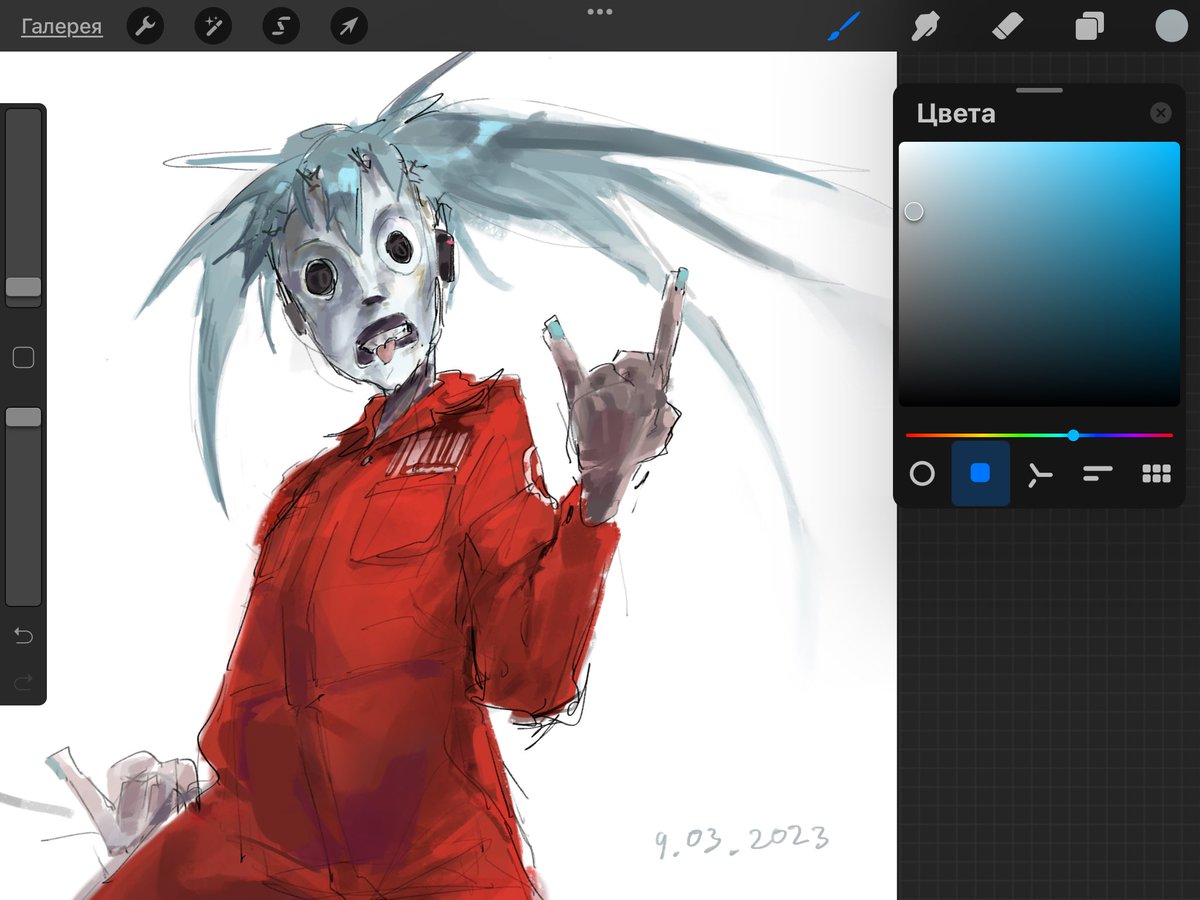This screenshot has height=900, width=1200.
Task: Redo with the sidebar redo arrow
Action: pyautogui.click(x=23, y=682)
